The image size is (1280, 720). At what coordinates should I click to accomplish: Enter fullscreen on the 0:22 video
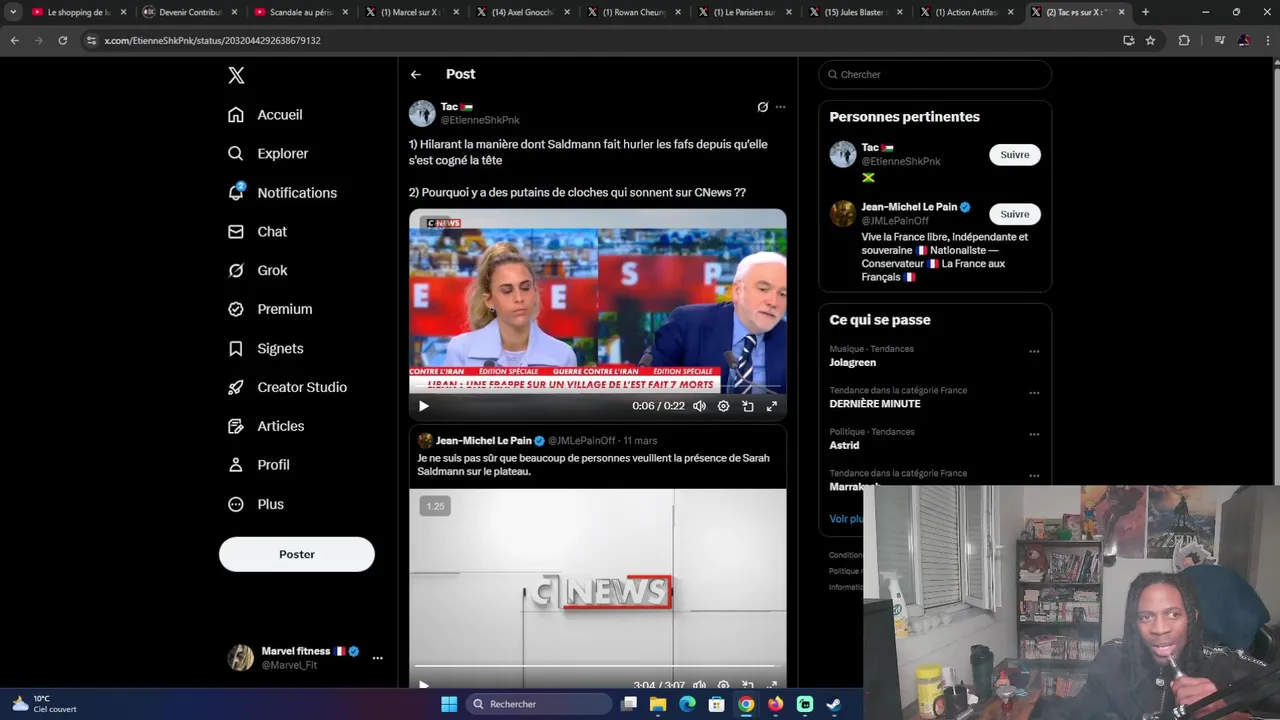(x=772, y=406)
